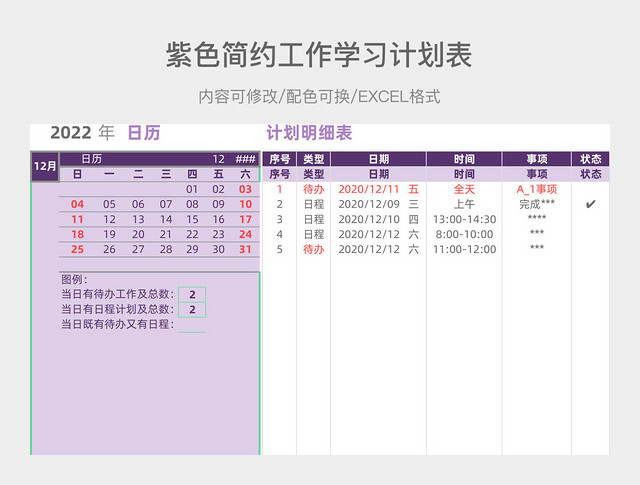This screenshot has height=485, width=640.
Task: Click the 日程 type cell in row 3
Action: click(x=313, y=220)
